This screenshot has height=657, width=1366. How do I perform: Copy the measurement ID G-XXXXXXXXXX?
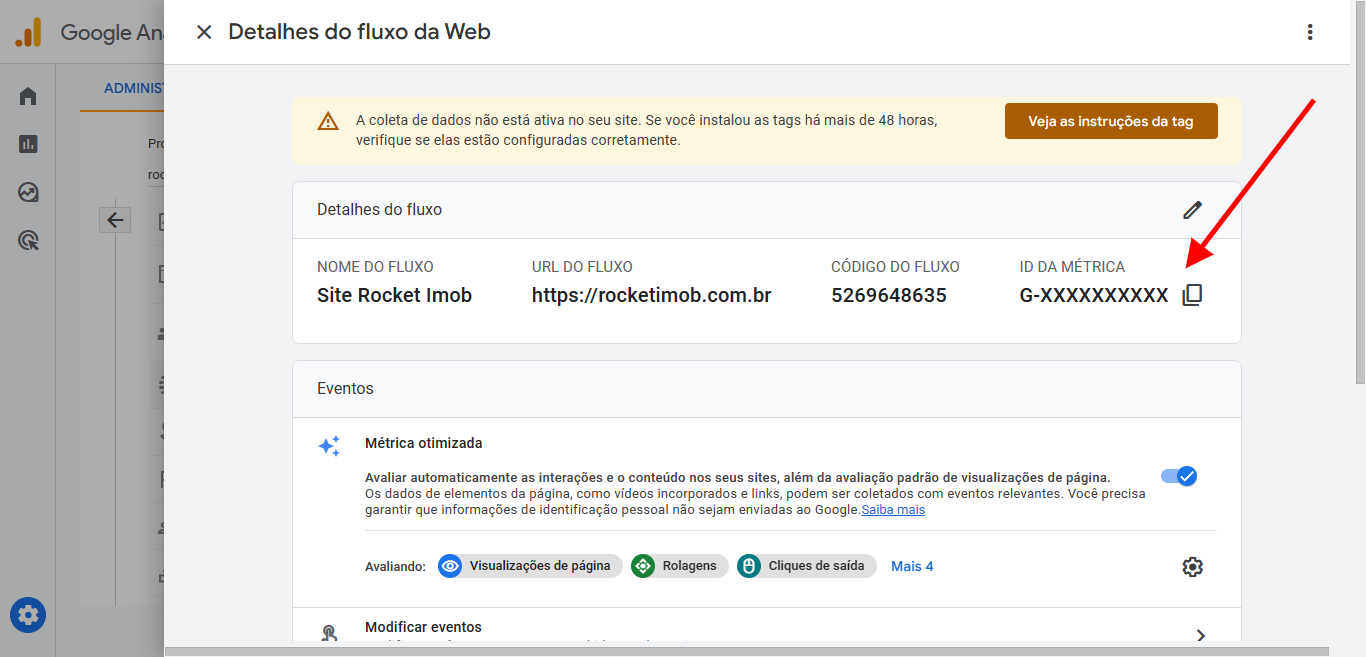point(1191,295)
